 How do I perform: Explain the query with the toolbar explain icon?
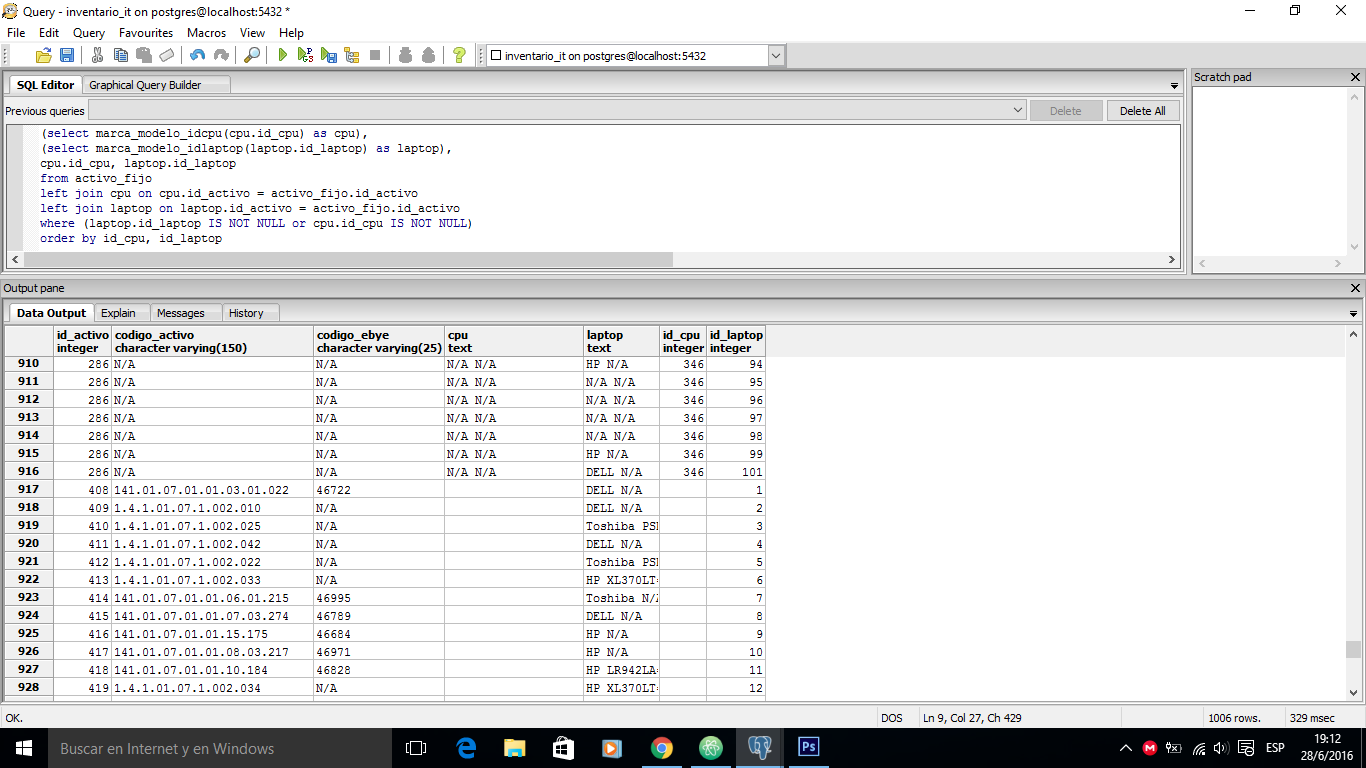point(352,55)
